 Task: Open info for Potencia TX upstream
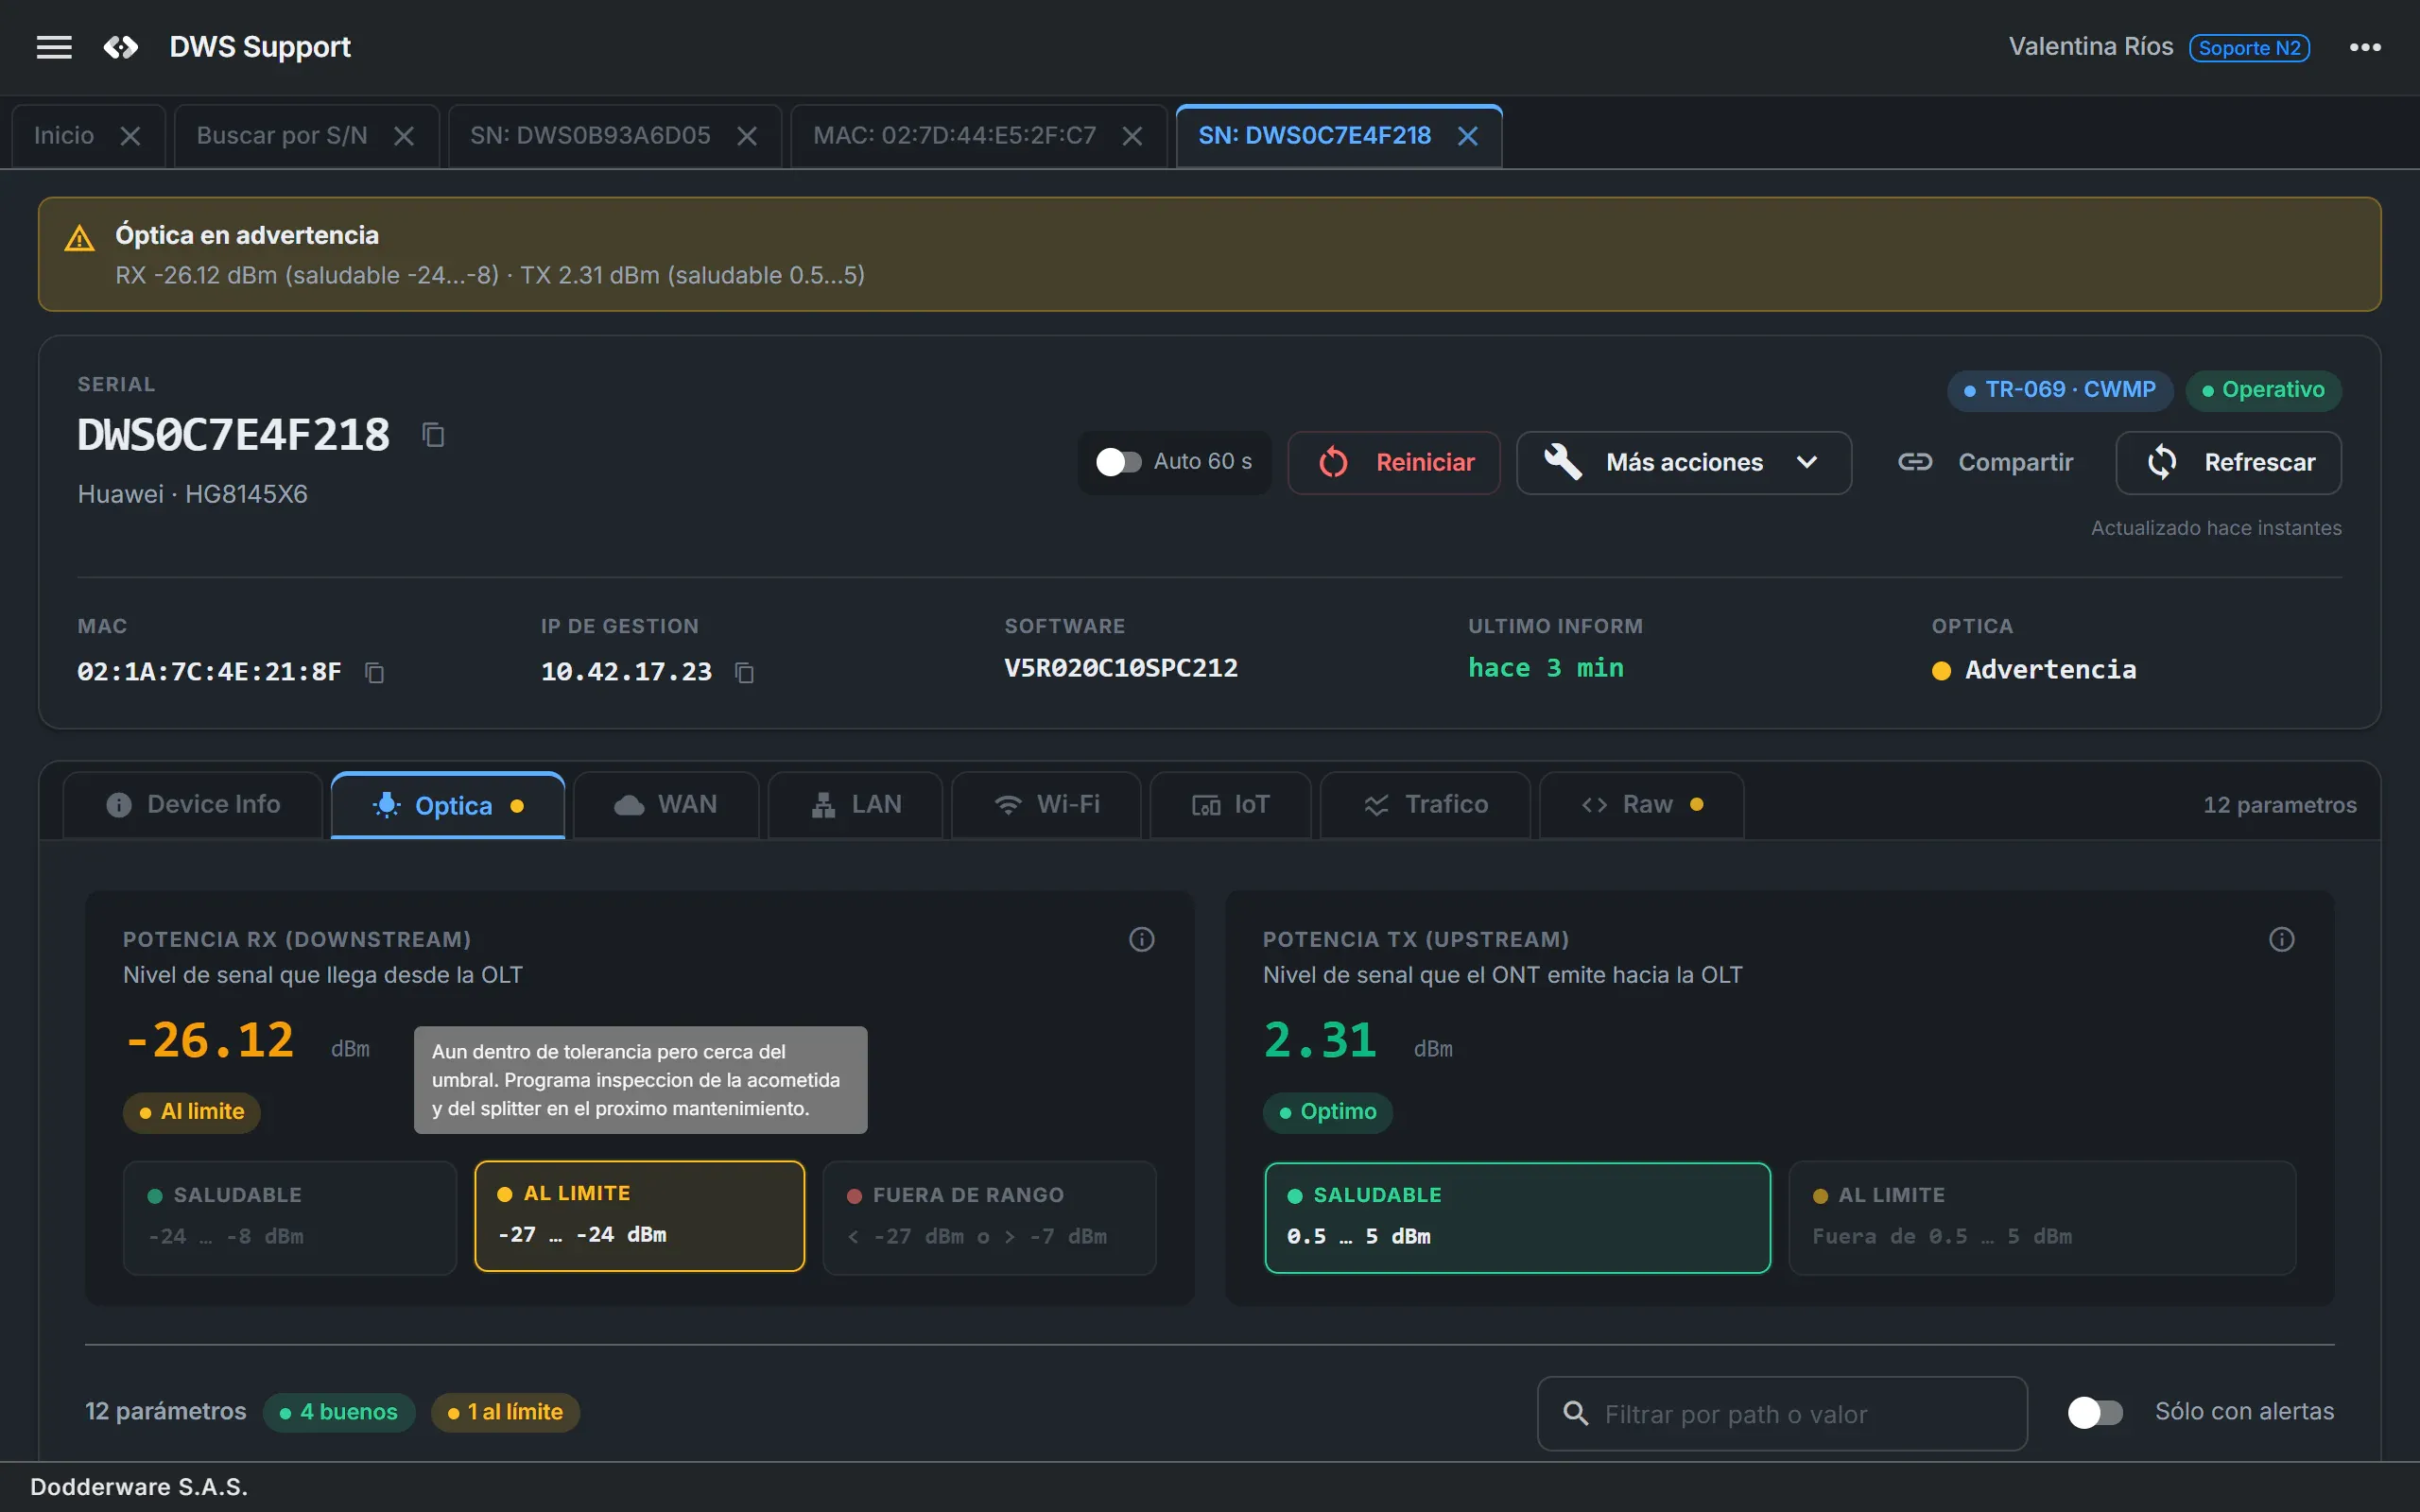pos(2281,939)
